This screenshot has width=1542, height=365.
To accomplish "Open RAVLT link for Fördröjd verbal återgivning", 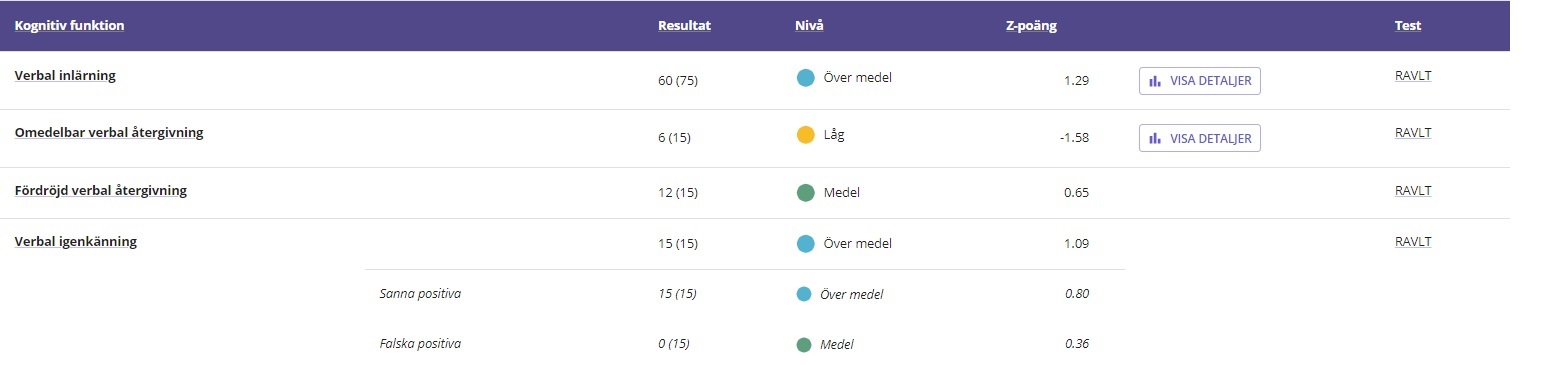I will point(1413,190).
